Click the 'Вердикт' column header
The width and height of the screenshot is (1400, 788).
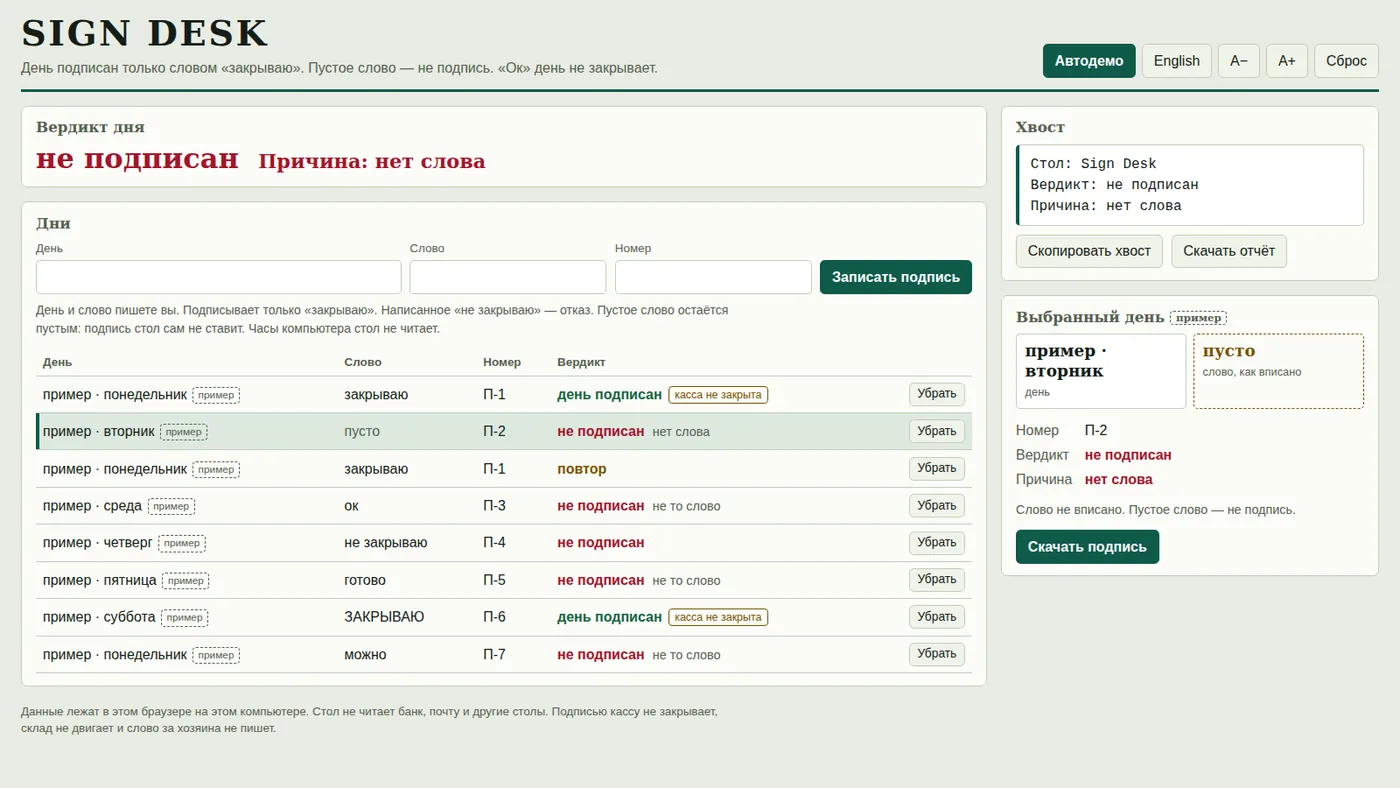[x=581, y=362]
